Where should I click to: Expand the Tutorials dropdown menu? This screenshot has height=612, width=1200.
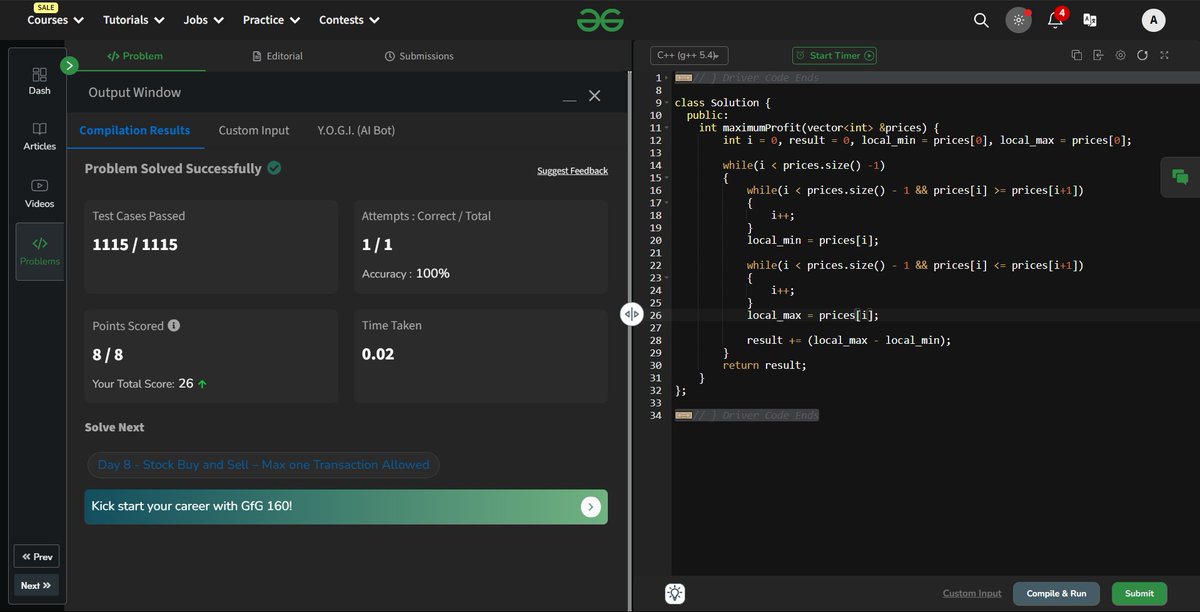point(133,20)
